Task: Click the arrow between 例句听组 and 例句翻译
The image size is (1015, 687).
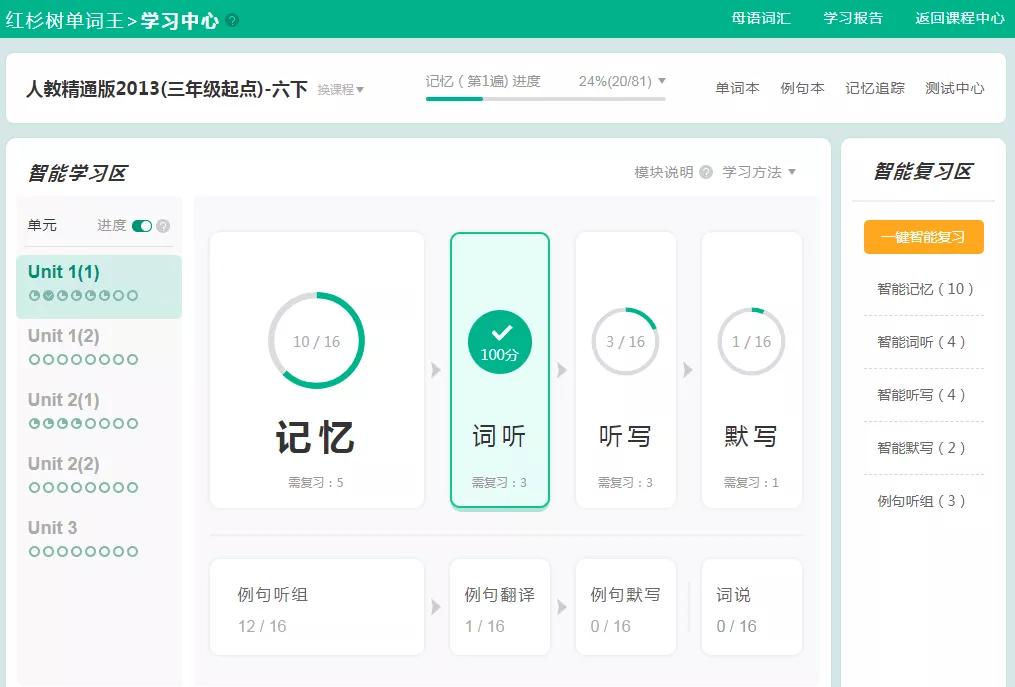Action: point(436,607)
